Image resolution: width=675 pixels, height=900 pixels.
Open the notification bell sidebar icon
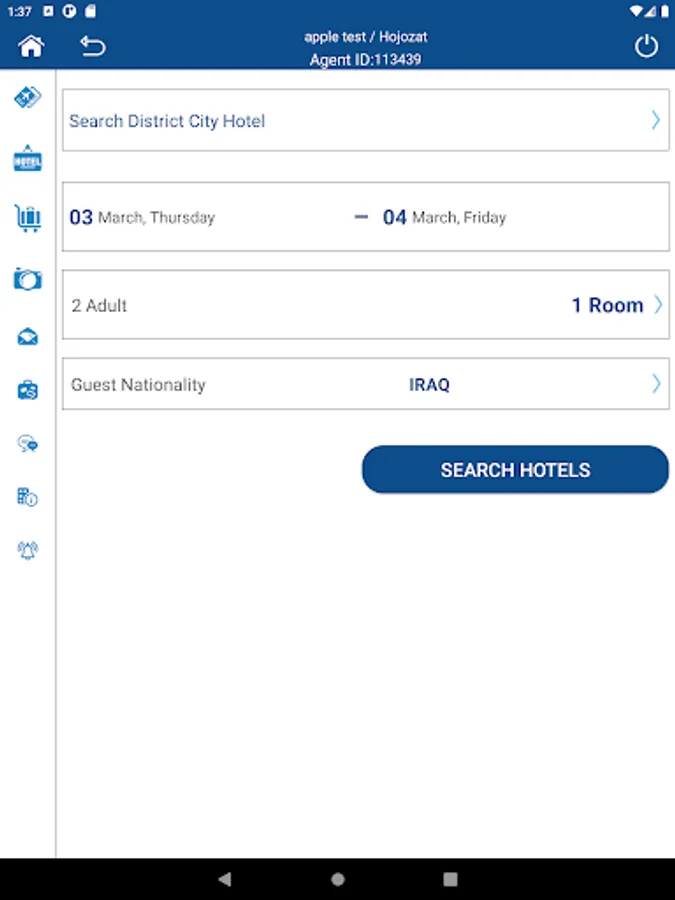[x=28, y=550]
